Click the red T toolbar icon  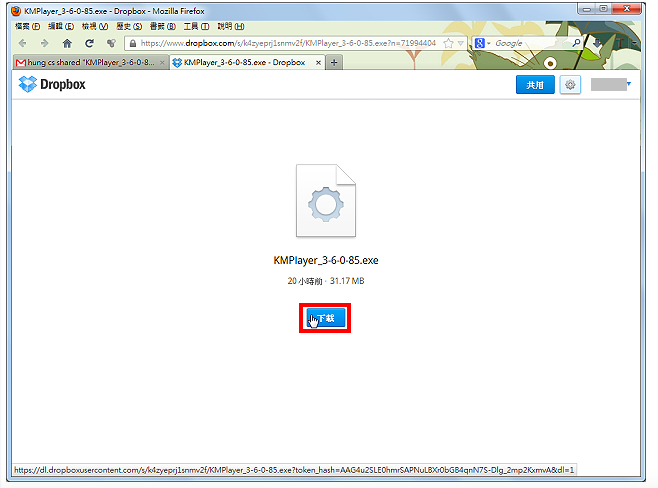click(x=620, y=43)
